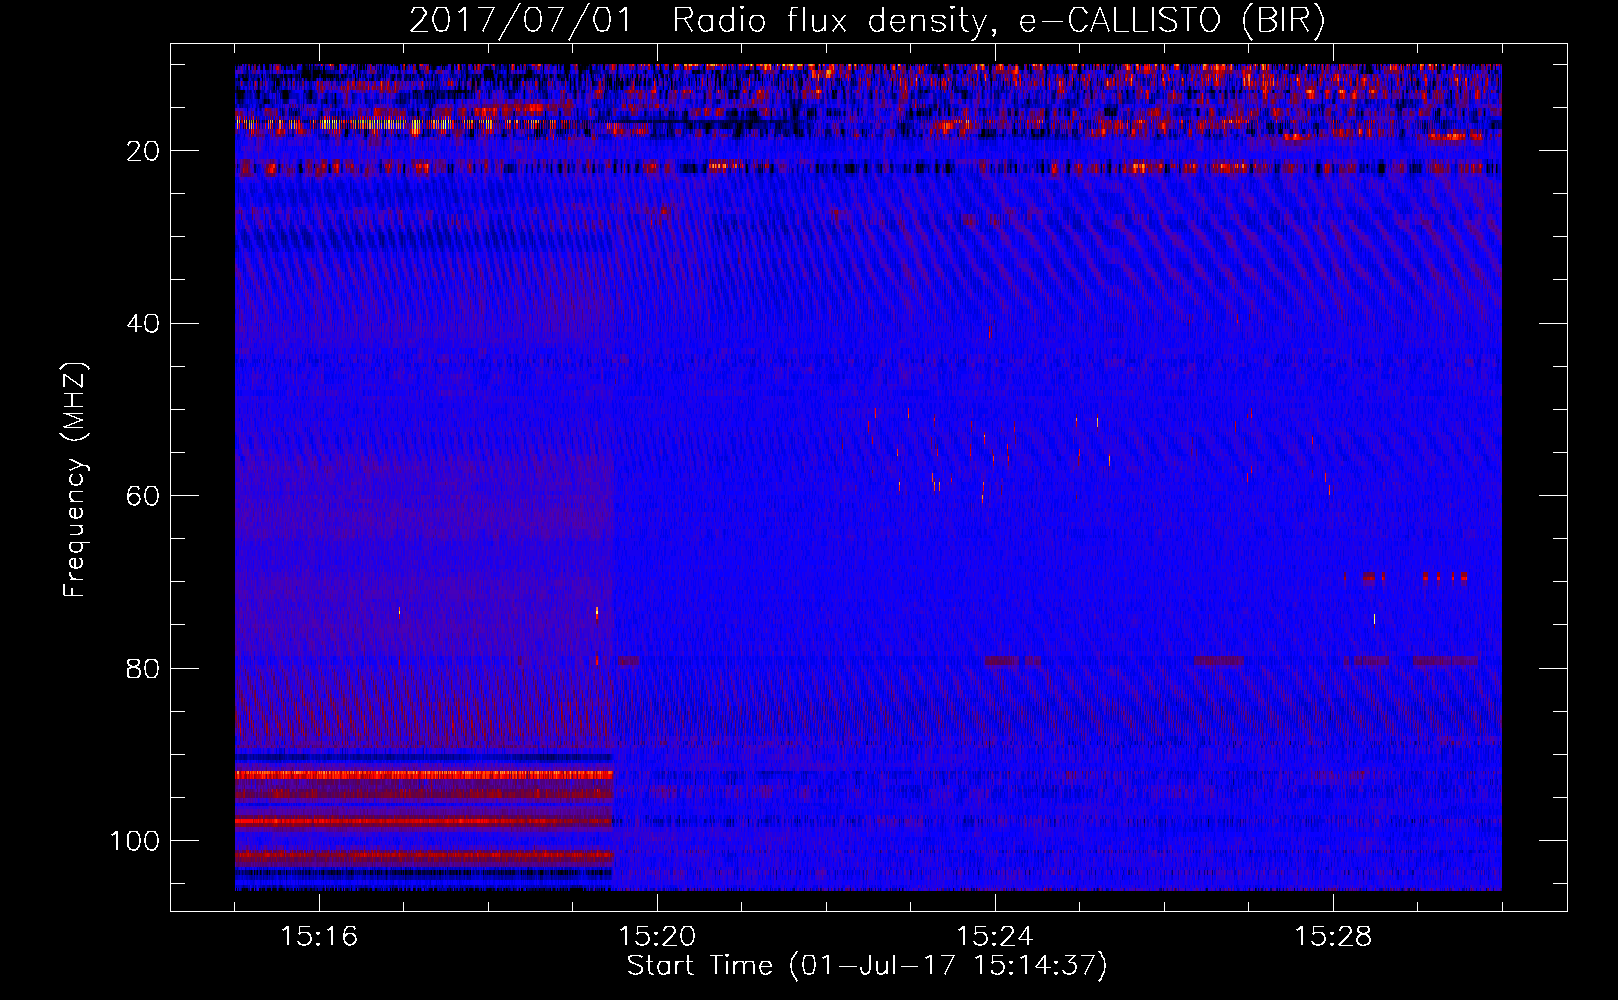
Task: Click the 80 frequency tick label
Action: pos(143,668)
